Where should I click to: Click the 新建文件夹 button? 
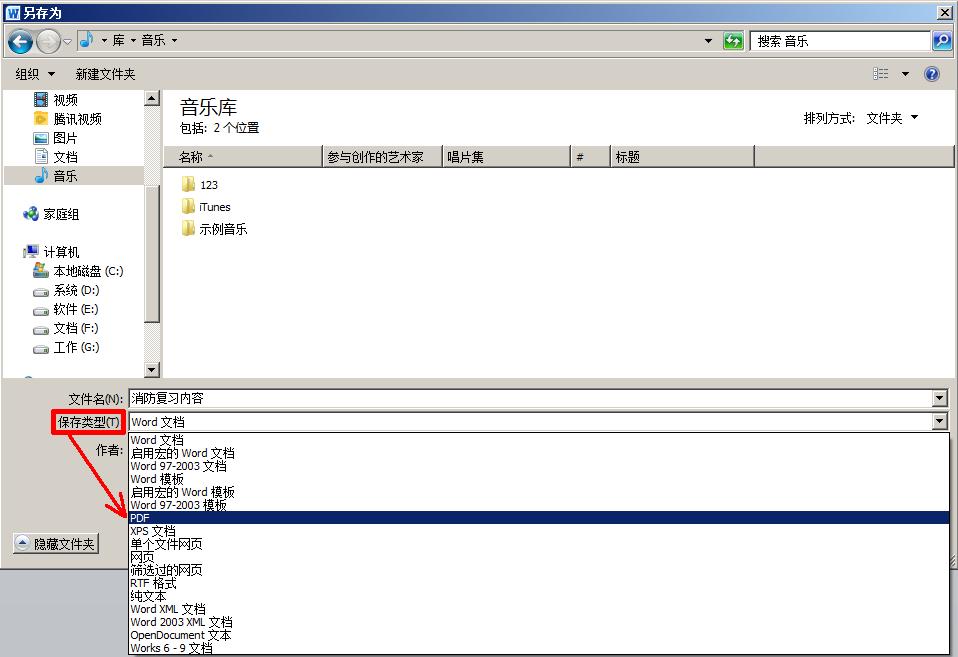click(105, 74)
